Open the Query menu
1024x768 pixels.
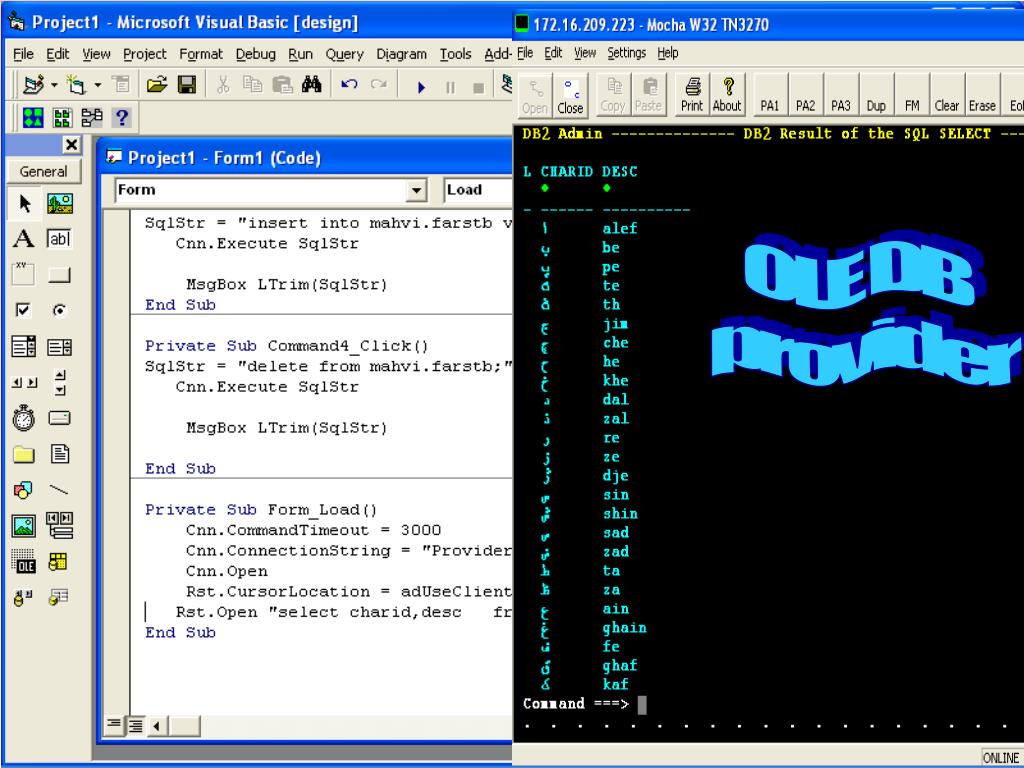tap(344, 54)
